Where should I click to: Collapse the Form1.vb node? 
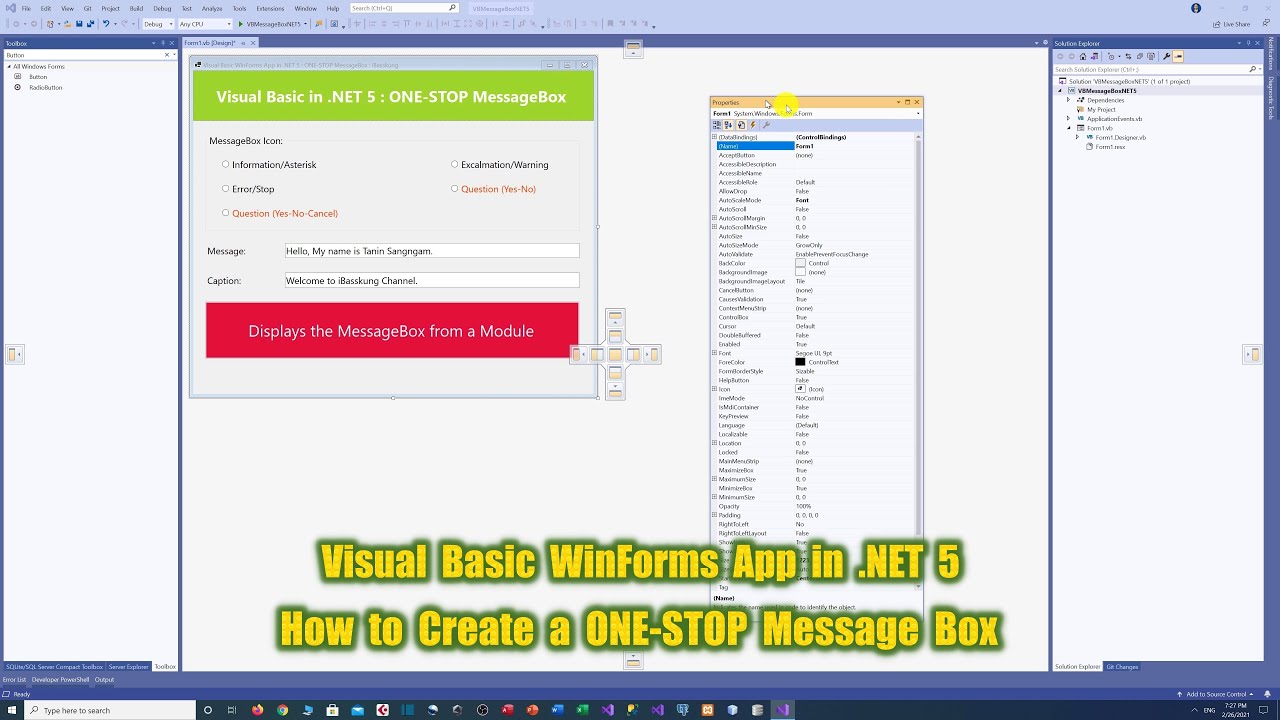coord(1068,128)
